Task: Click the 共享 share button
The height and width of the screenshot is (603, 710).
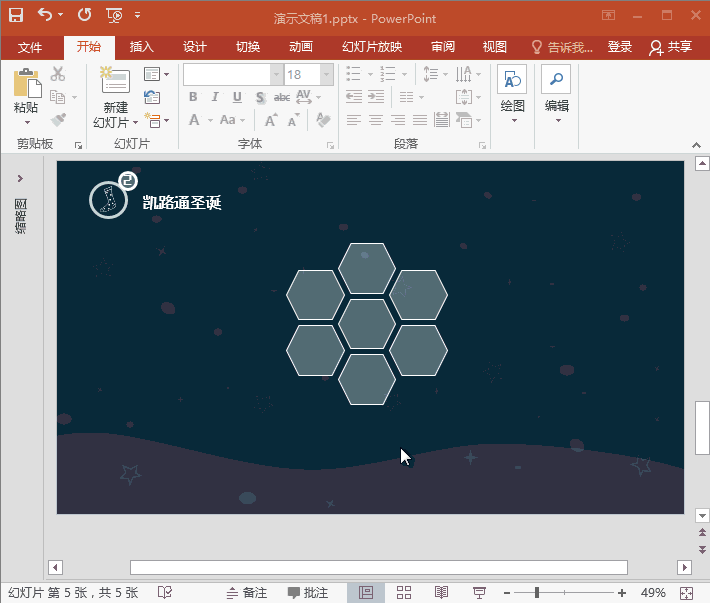Action: pos(670,47)
